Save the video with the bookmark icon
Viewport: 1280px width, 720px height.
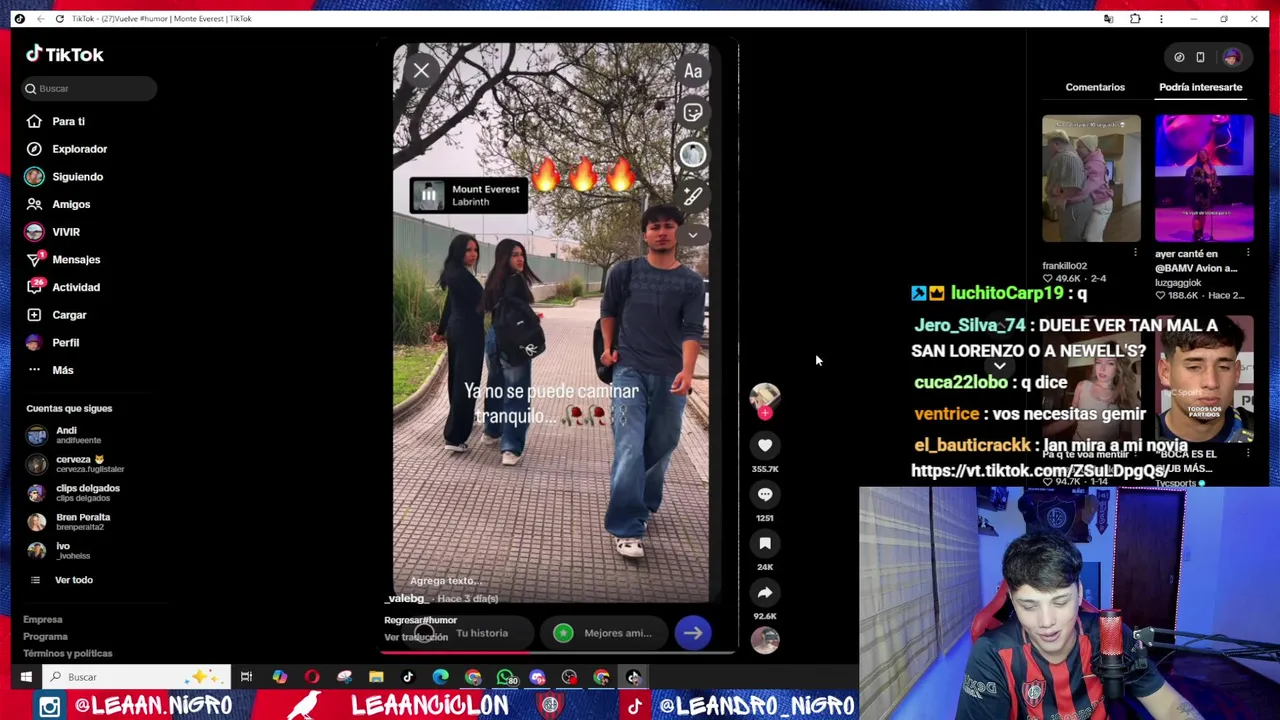[765, 543]
